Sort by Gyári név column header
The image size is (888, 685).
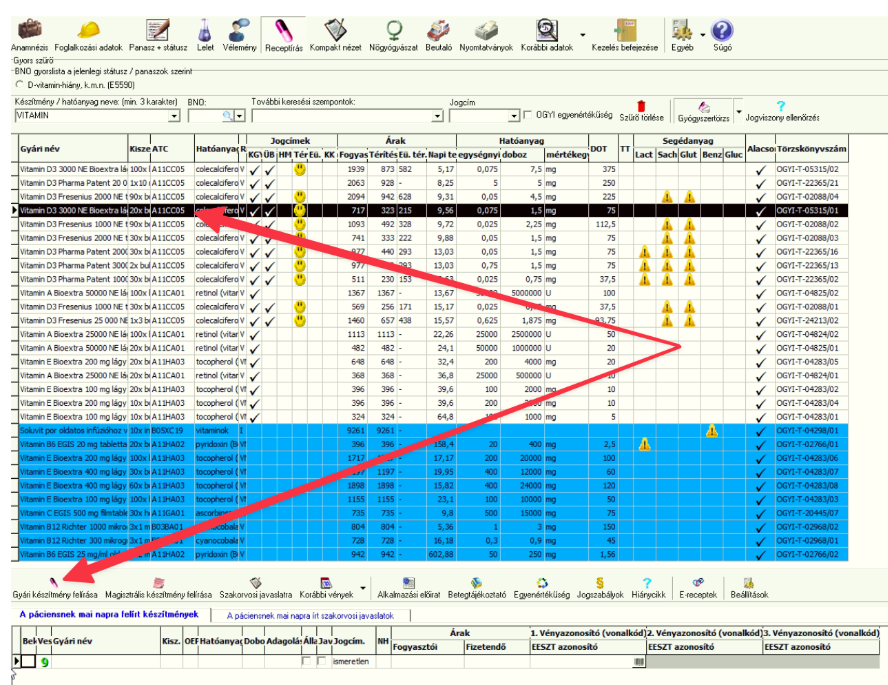click(74, 148)
